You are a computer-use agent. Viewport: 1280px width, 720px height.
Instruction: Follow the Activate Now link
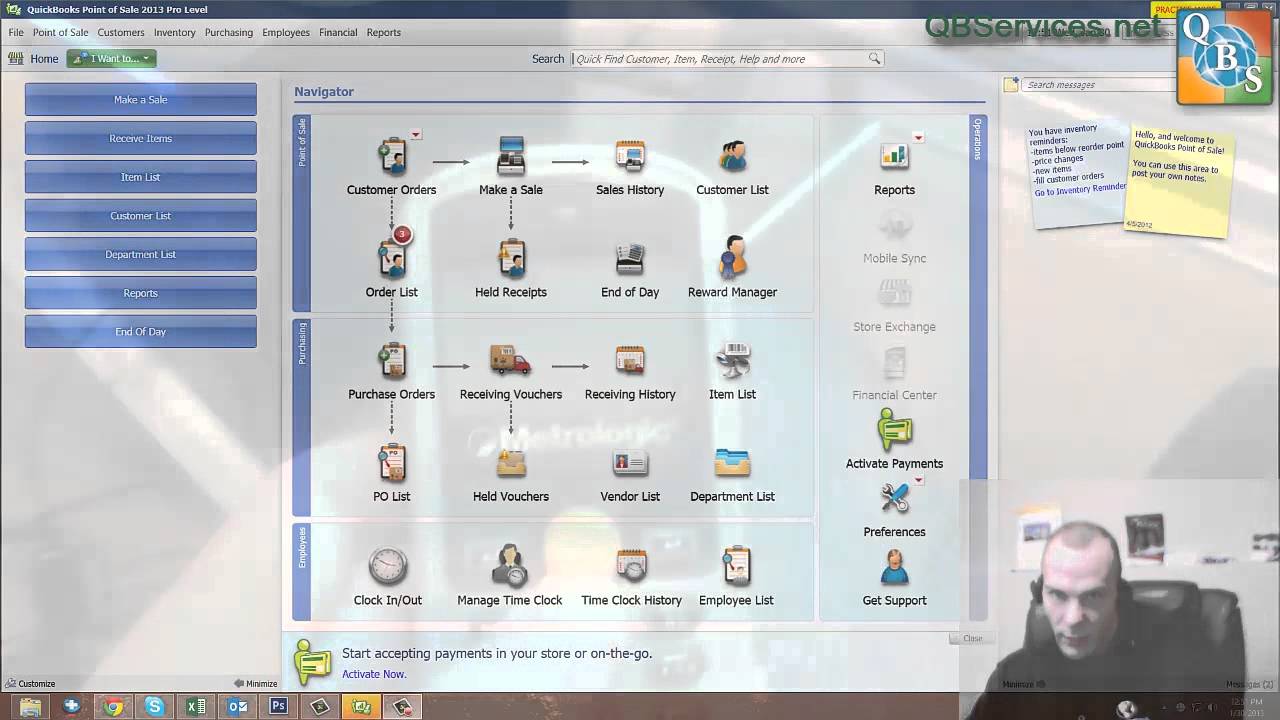pyautogui.click(x=374, y=674)
